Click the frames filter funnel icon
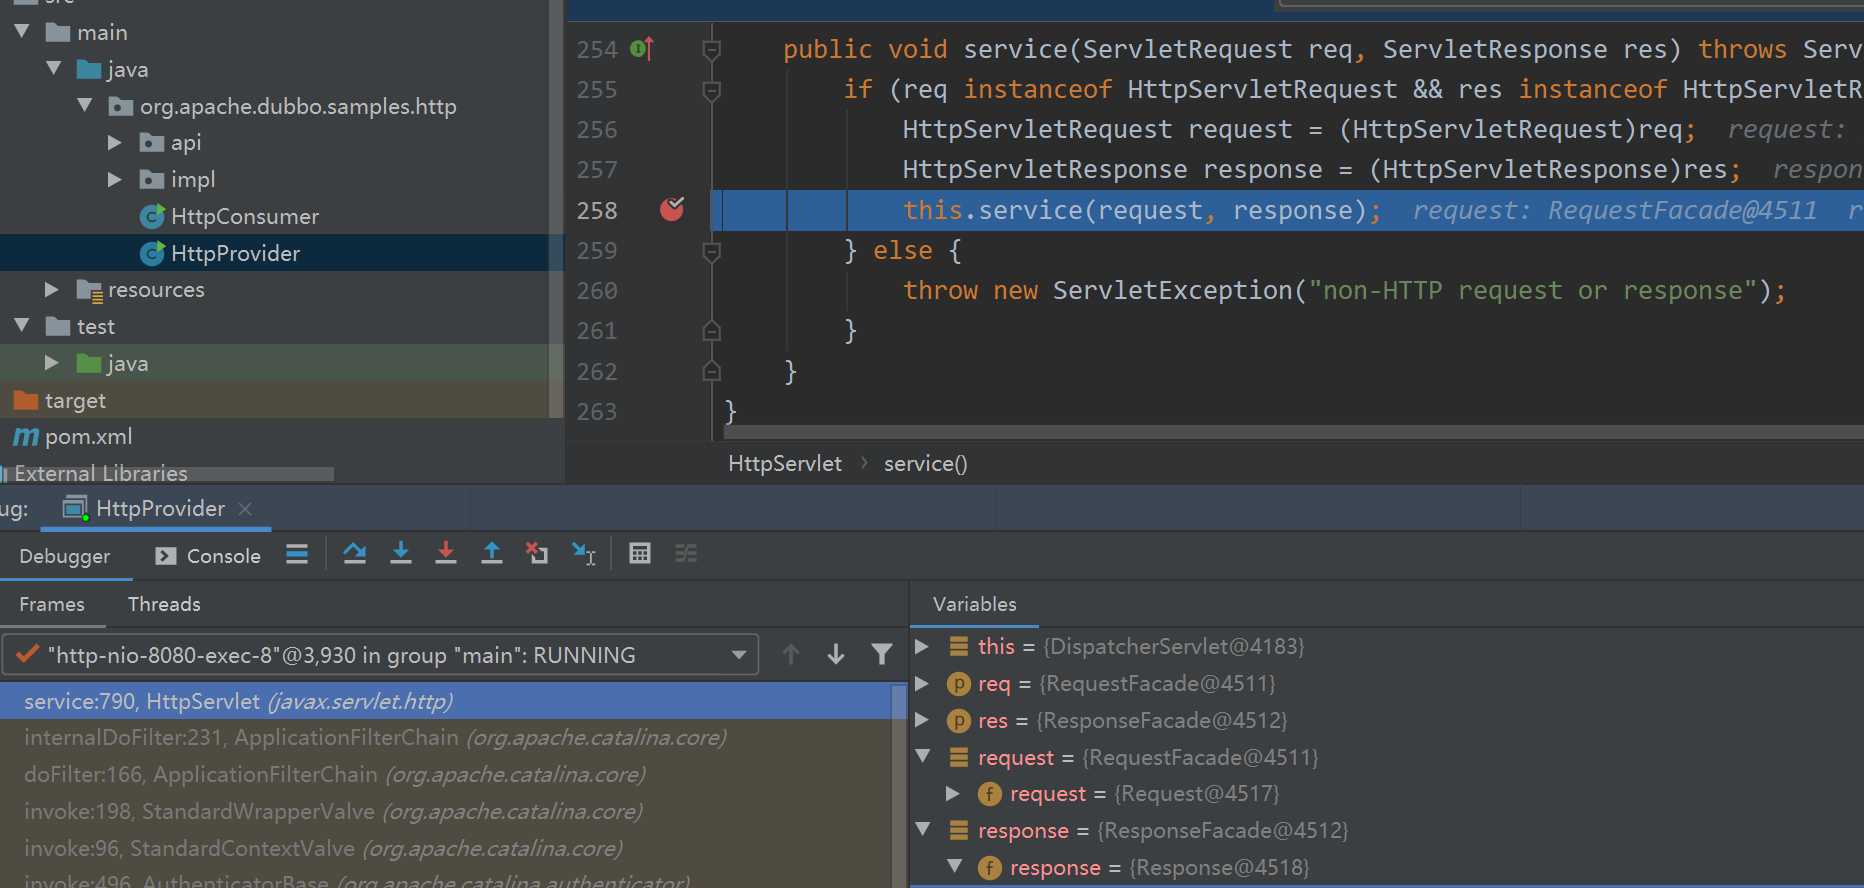1864x888 pixels. click(881, 655)
